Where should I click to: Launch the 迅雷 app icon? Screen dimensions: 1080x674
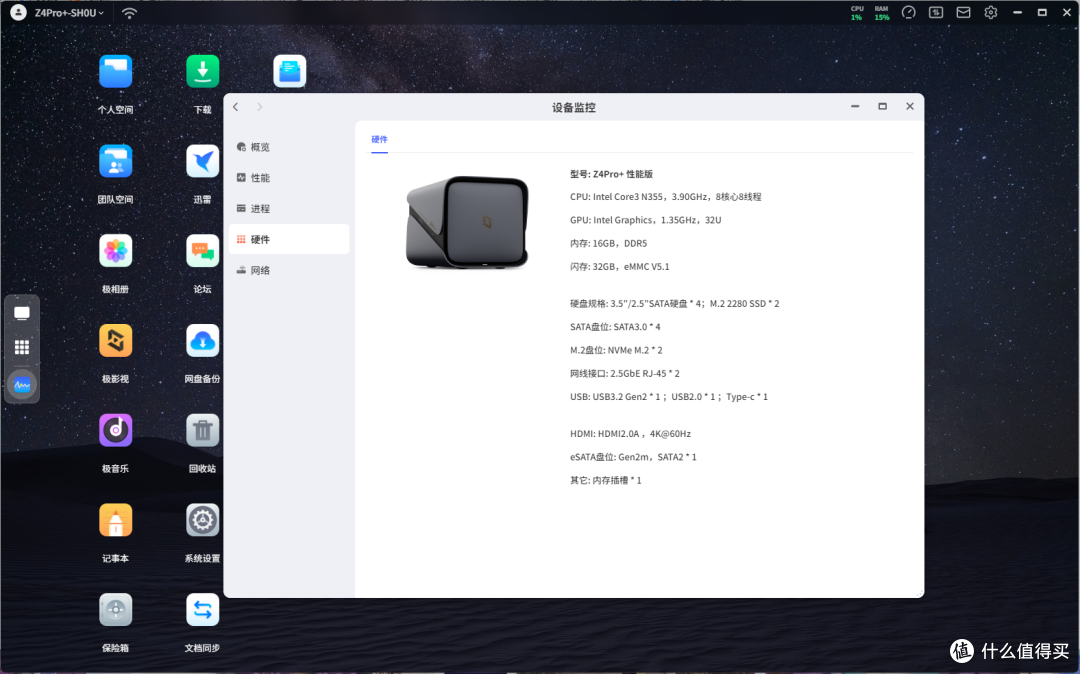tap(202, 161)
